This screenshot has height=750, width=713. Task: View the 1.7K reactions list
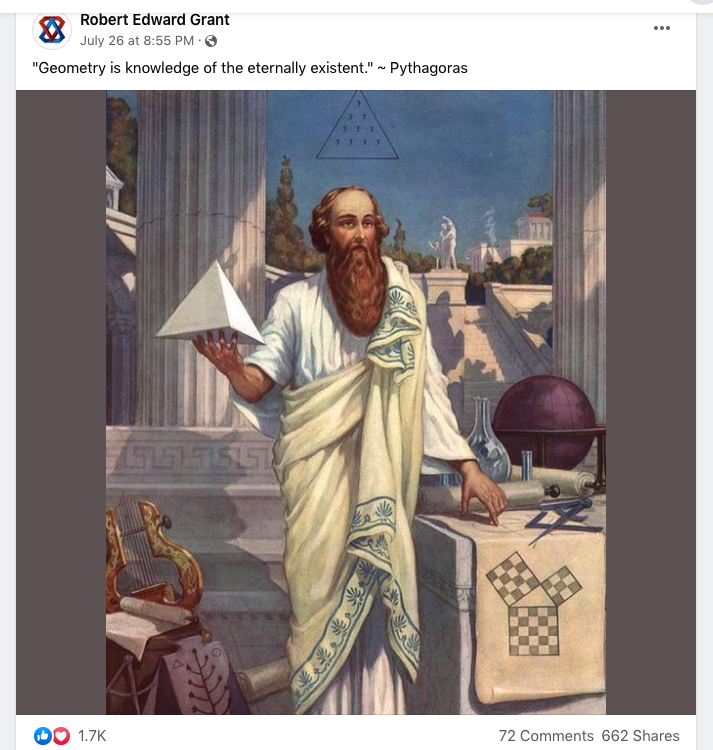(92, 736)
